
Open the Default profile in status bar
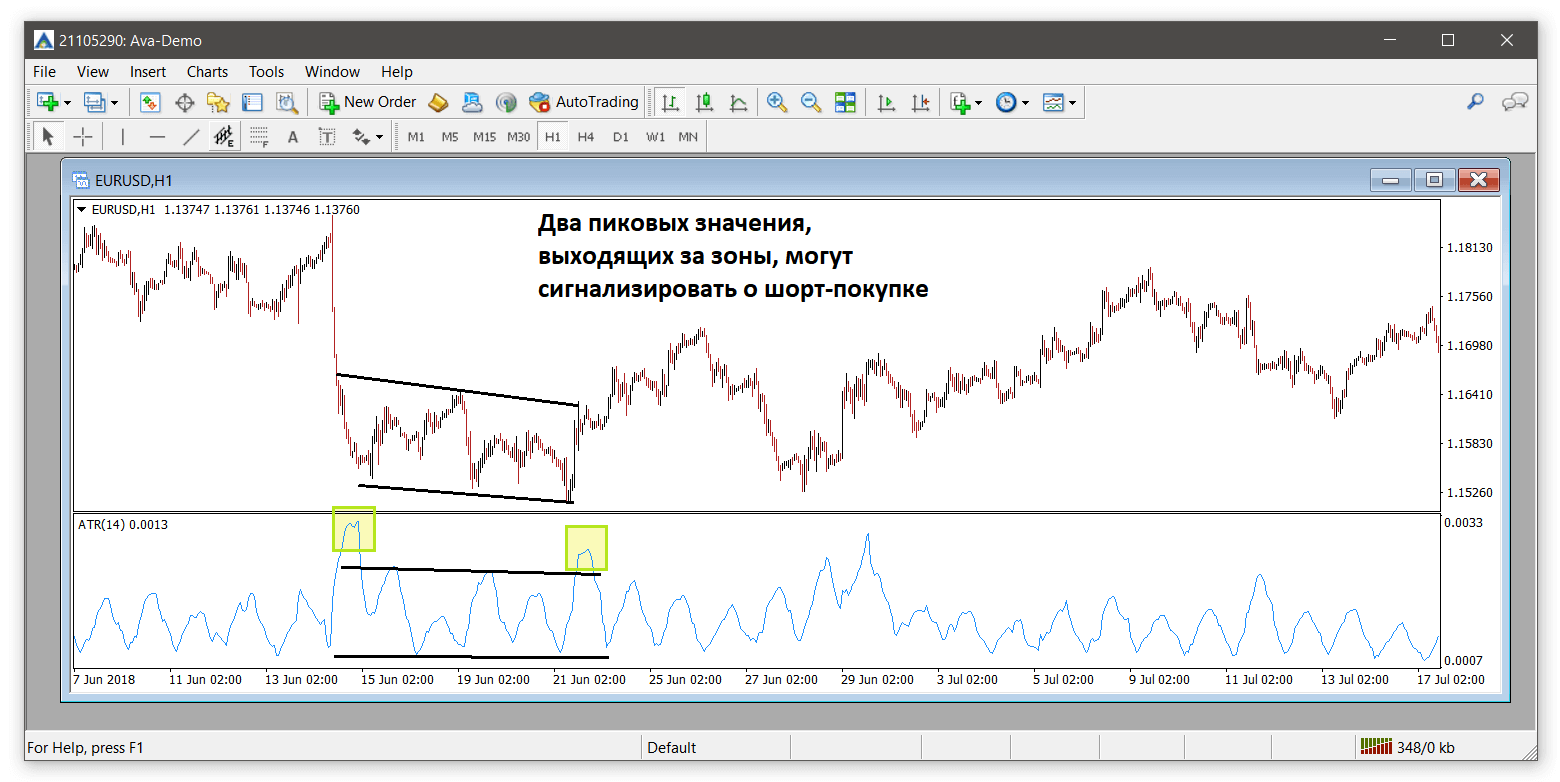point(672,747)
